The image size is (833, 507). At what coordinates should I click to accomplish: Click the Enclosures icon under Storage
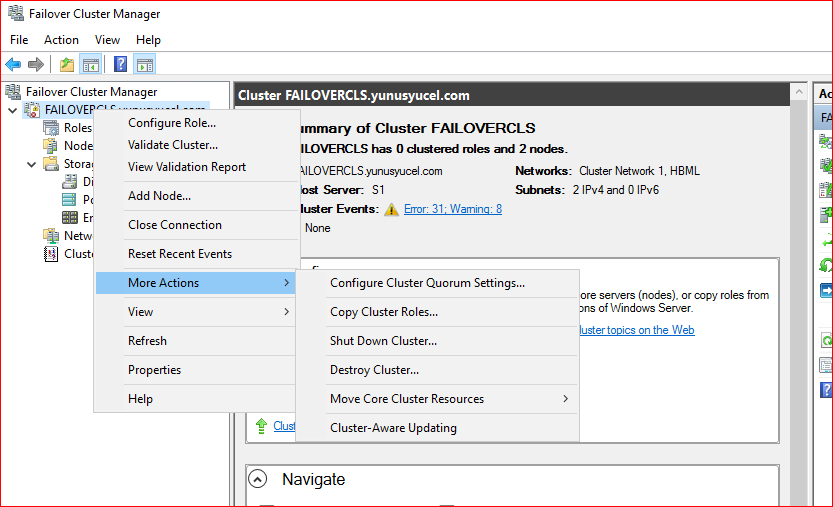pos(70,217)
